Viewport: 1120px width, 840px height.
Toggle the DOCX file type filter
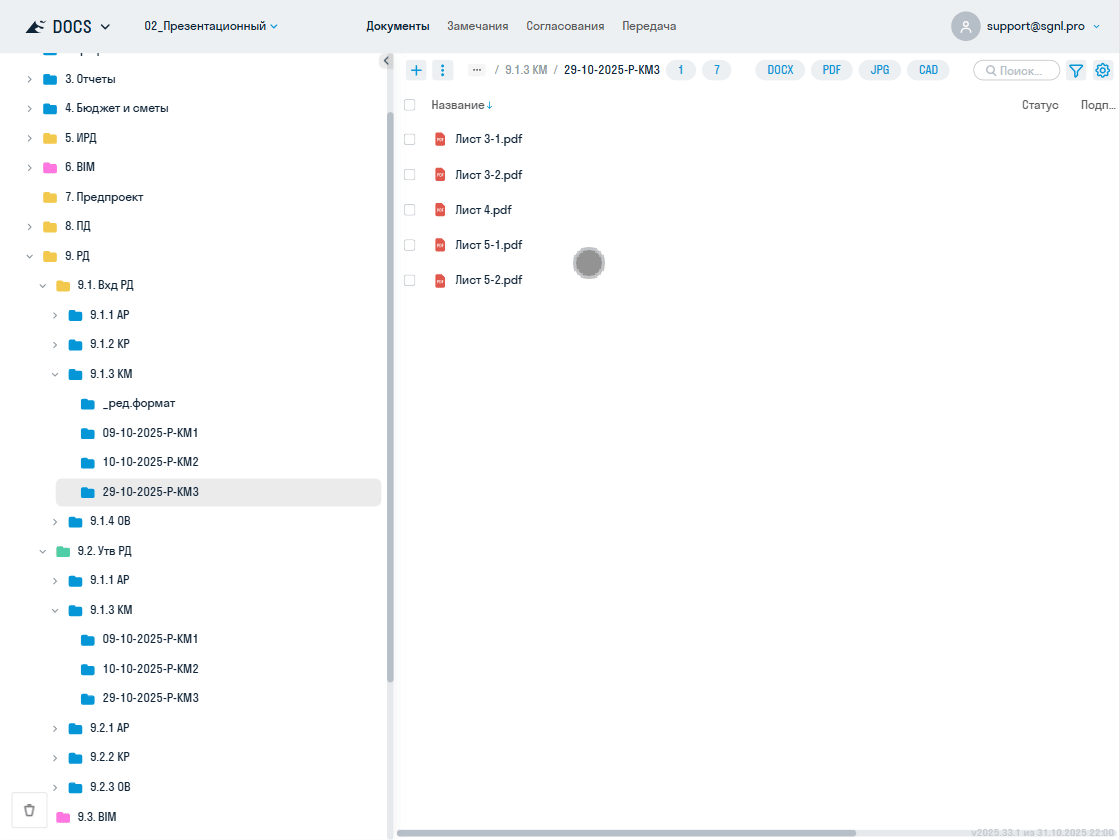pyautogui.click(x=780, y=69)
